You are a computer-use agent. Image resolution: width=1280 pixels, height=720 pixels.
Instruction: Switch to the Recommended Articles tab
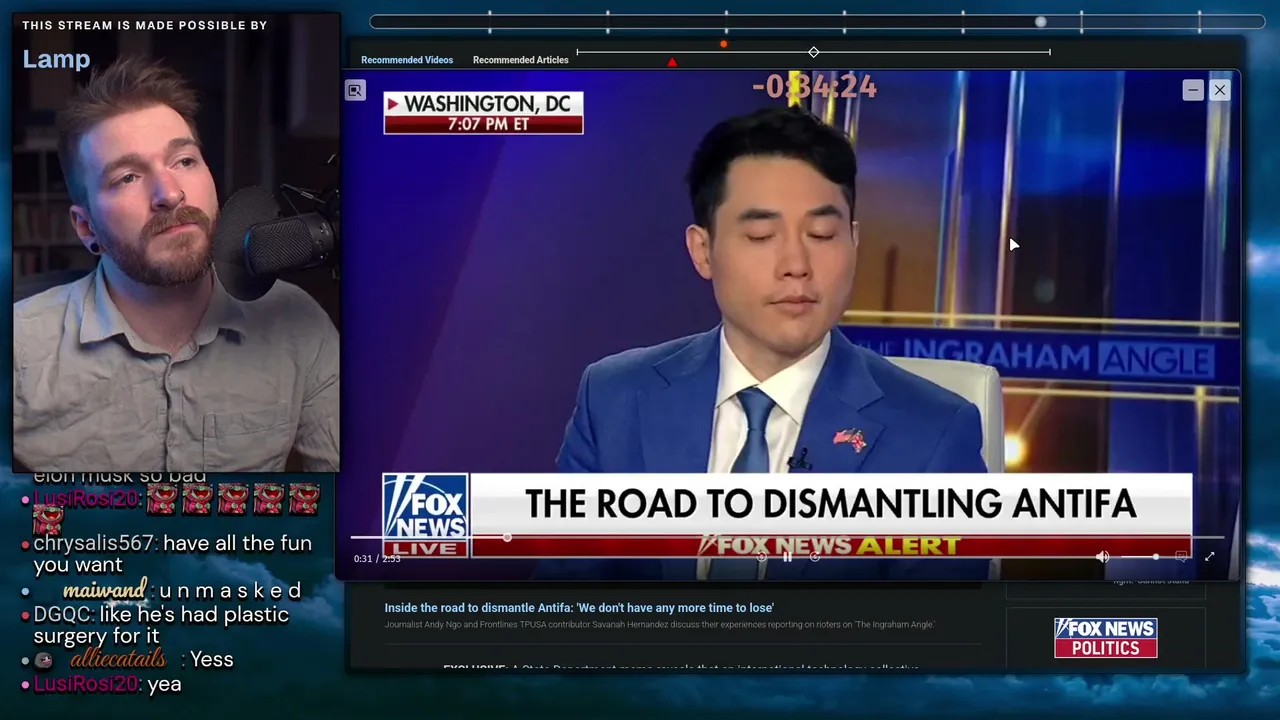click(520, 60)
